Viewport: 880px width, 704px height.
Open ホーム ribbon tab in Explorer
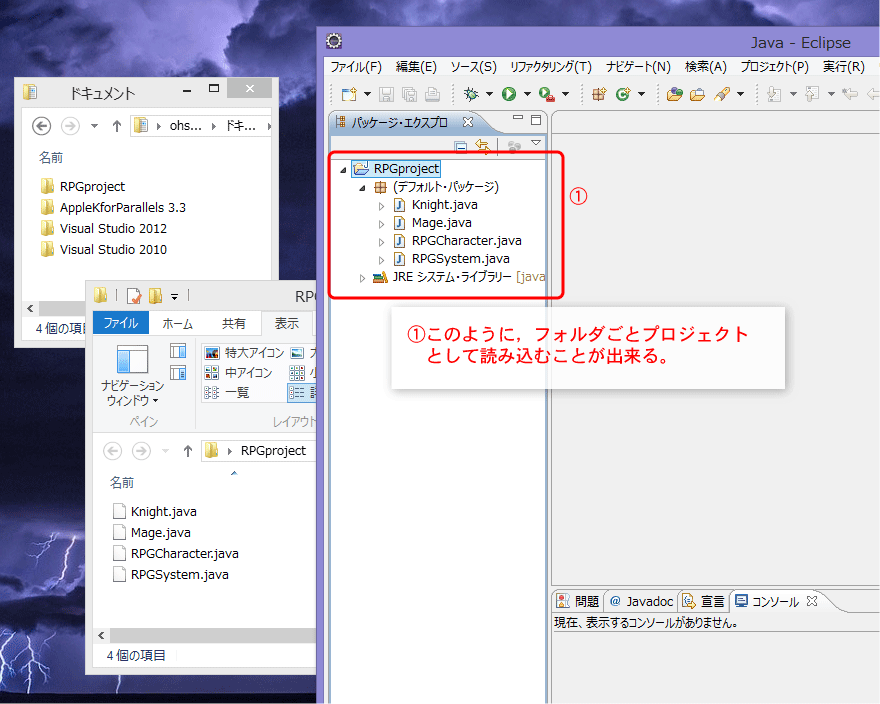pos(177,323)
